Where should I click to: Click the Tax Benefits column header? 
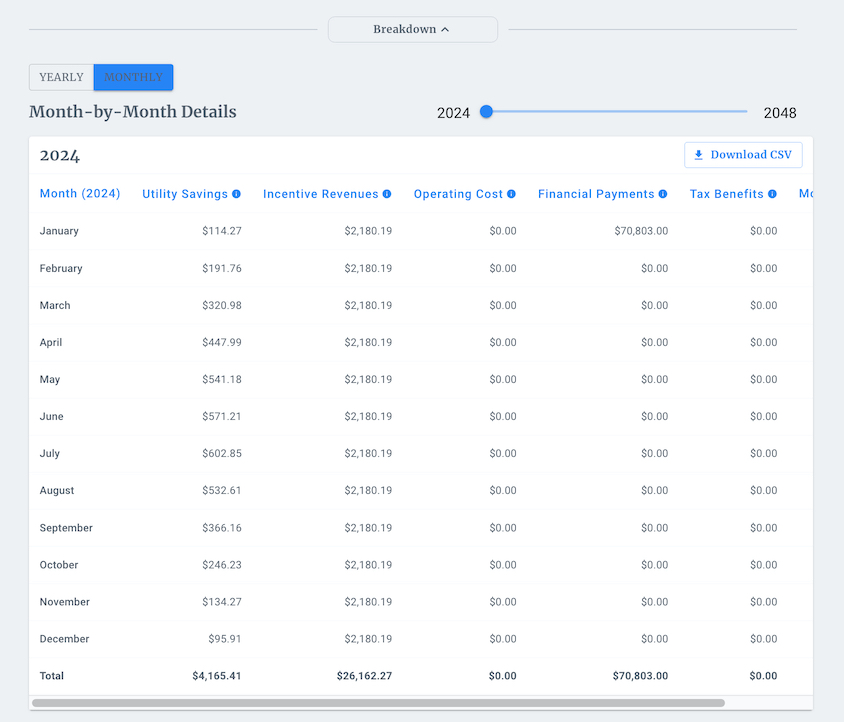click(x=726, y=194)
